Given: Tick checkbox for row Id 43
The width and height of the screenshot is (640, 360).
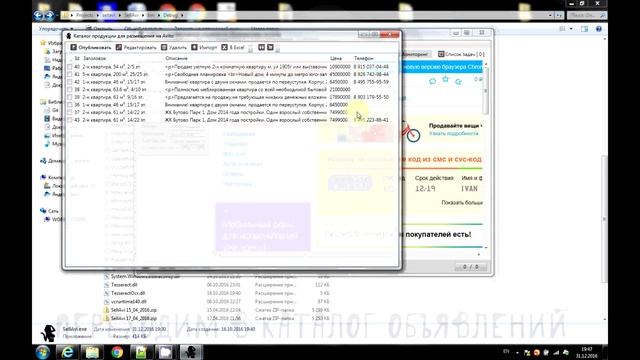Looking at the screenshot, I should click(x=70, y=120).
